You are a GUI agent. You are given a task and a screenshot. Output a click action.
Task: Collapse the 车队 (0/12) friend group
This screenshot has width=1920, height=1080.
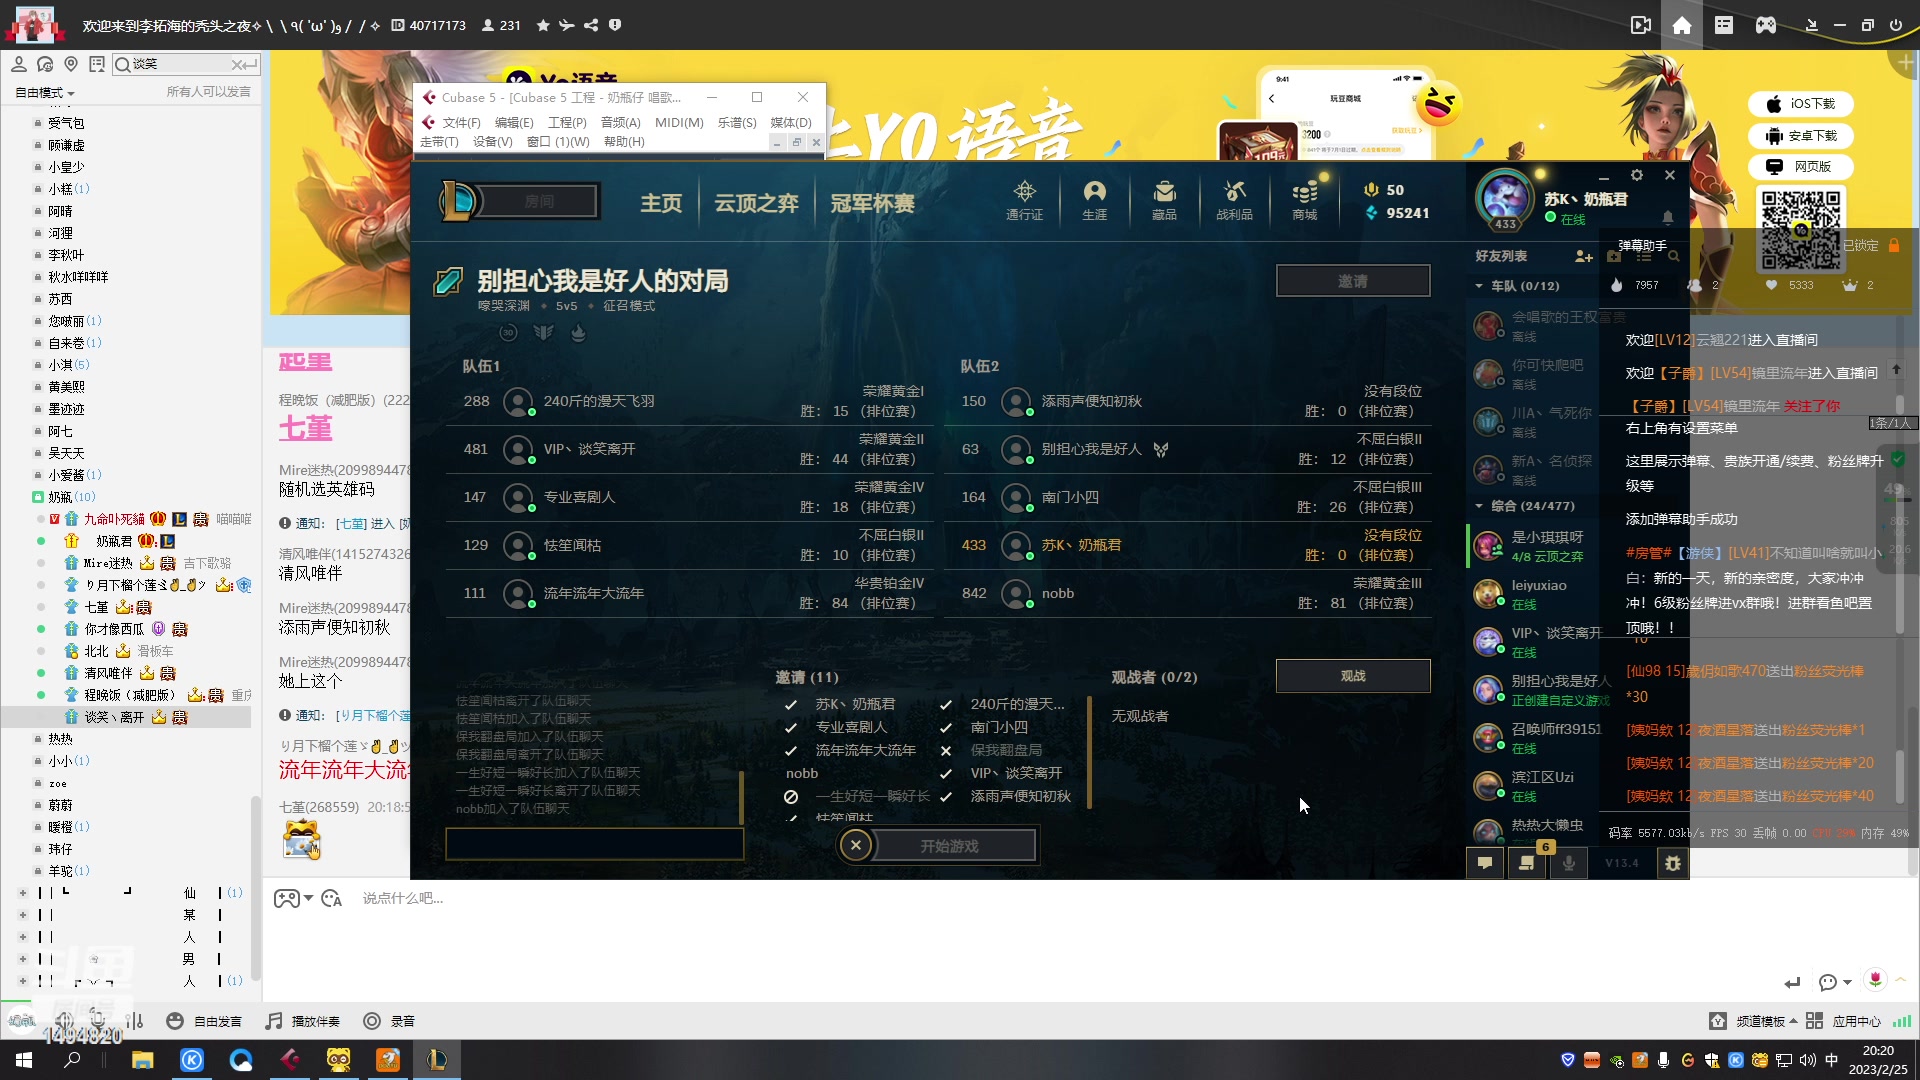(x=1479, y=286)
